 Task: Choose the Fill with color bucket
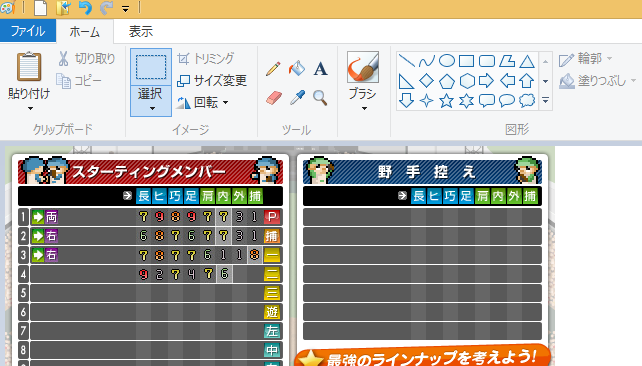(x=297, y=69)
